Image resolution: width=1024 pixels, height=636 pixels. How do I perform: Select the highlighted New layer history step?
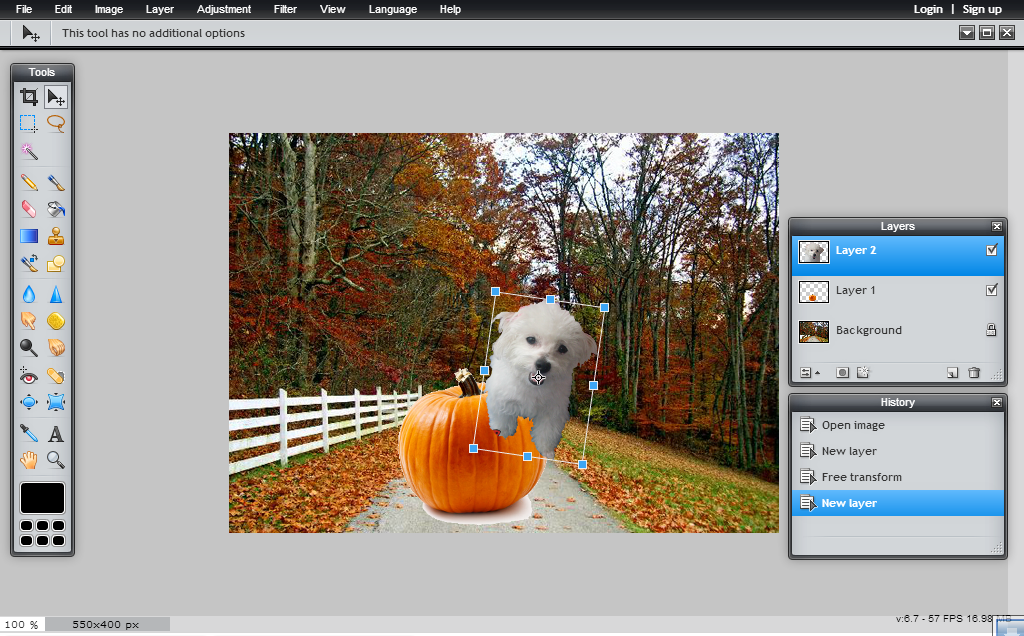(x=898, y=503)
